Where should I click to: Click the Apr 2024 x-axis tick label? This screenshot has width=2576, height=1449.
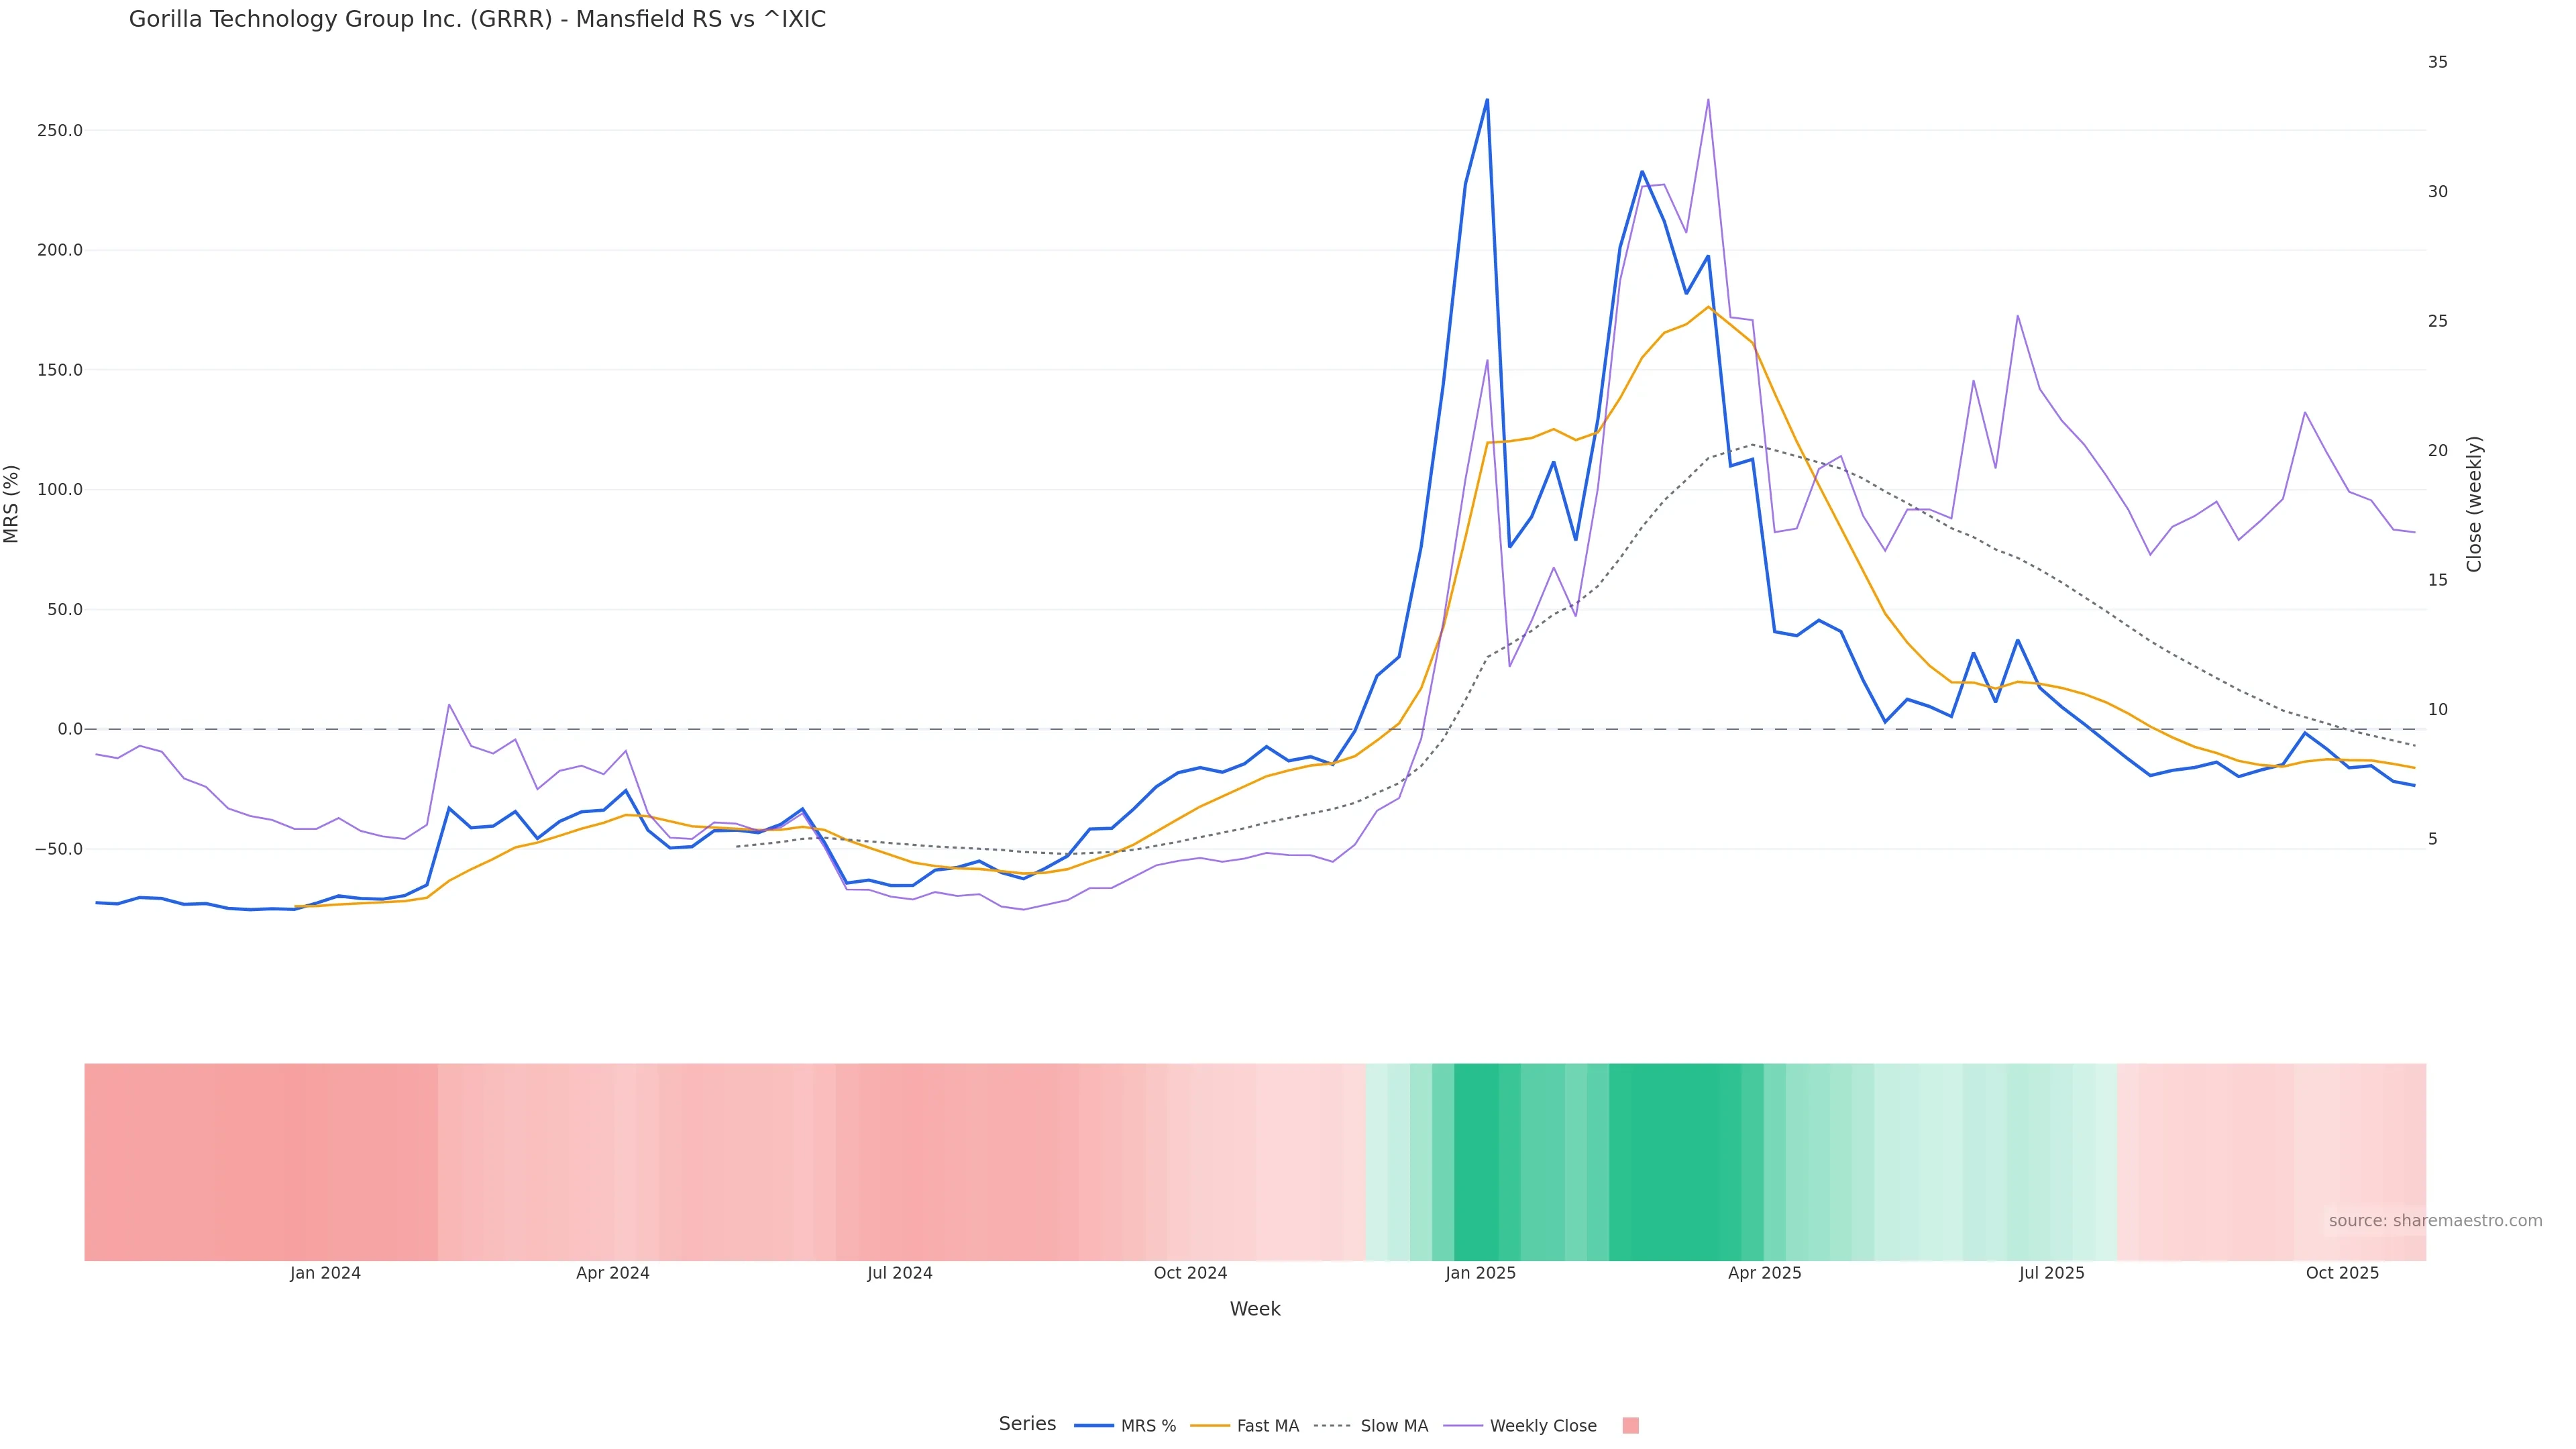(612, 1273)
